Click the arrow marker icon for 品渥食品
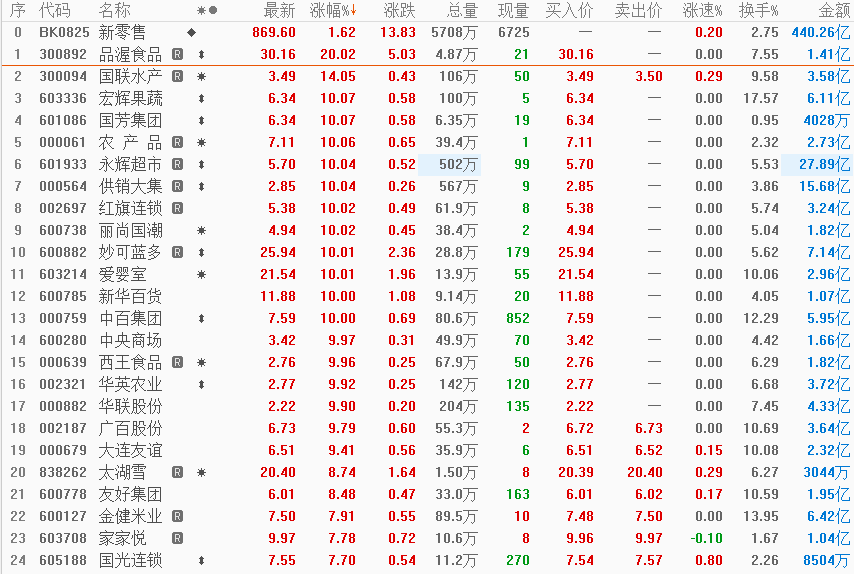The width and height of the screenshot is (854, 574). click(202, 54)
